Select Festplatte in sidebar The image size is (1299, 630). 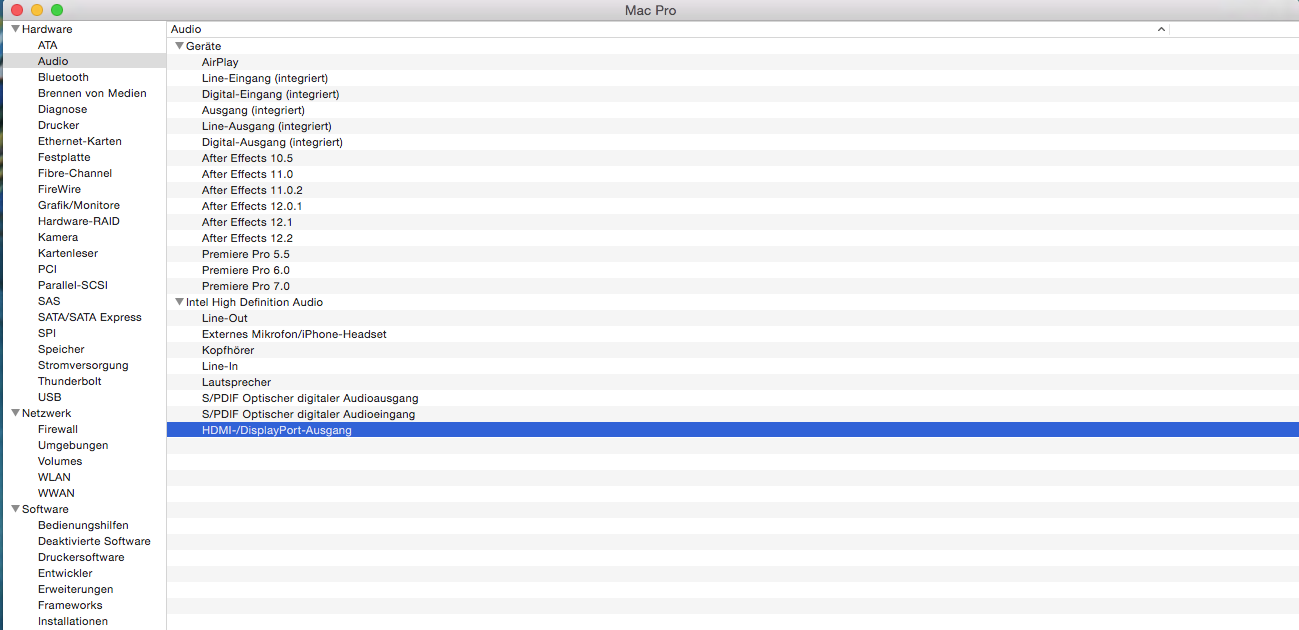coord(64,157)
